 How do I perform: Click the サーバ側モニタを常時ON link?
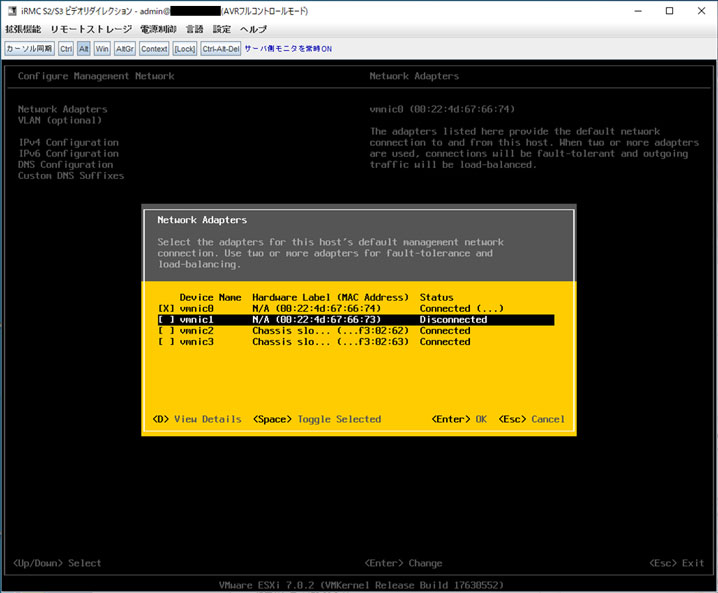click(x=288, y=49)
